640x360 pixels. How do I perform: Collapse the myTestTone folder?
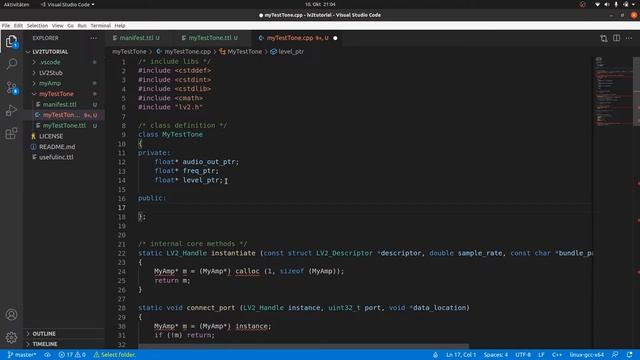56,94
